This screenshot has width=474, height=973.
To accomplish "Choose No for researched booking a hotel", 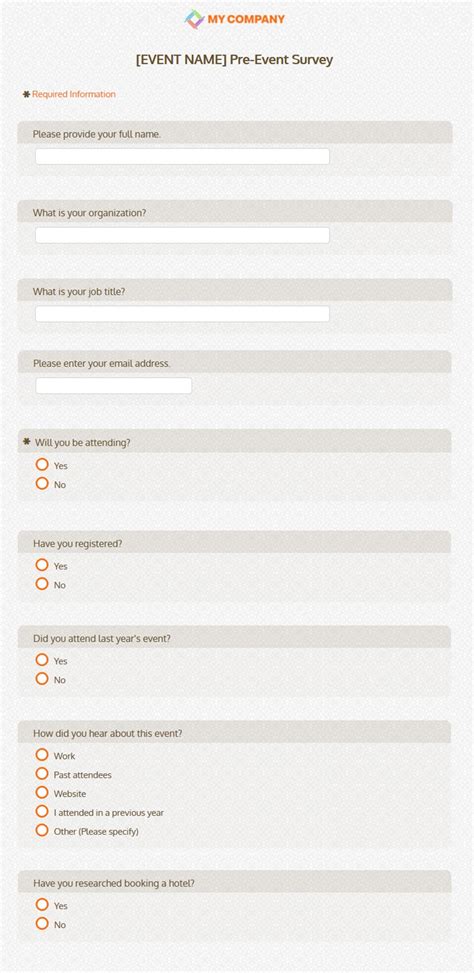I will coord(42,923).
